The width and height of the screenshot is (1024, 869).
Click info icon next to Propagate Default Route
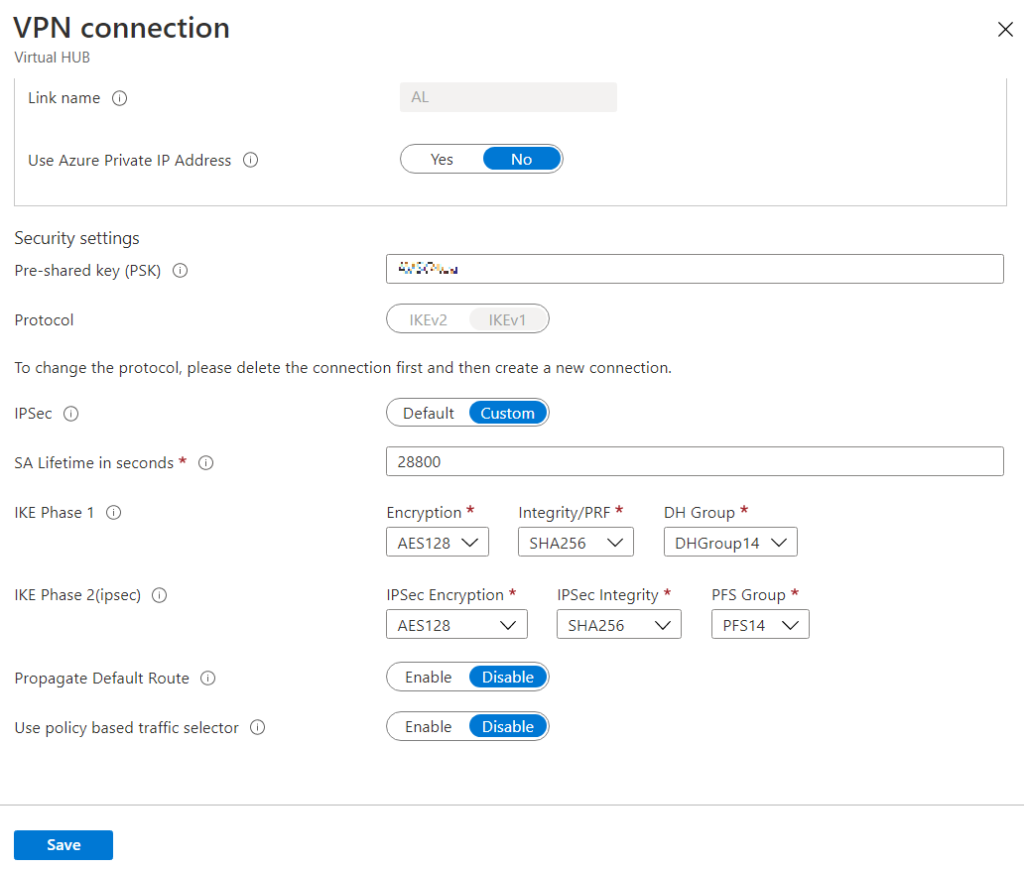point(208,678)
